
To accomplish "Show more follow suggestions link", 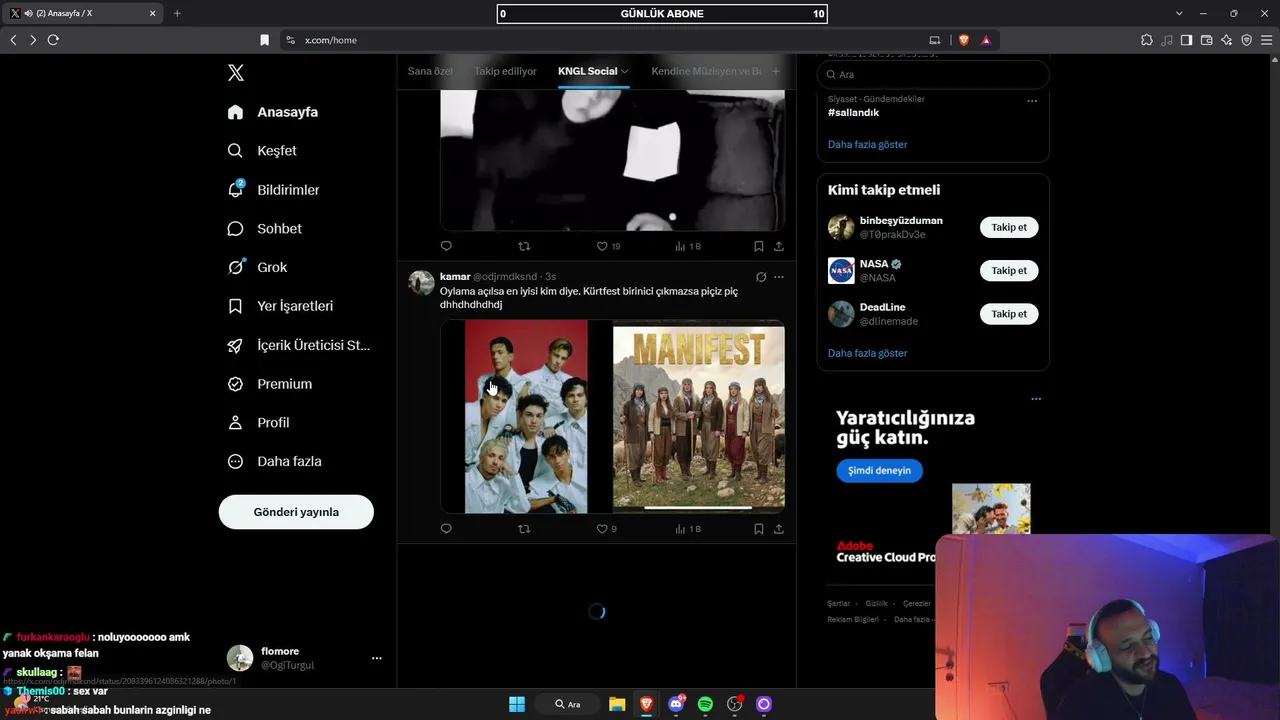I will [x=867, y=353].
